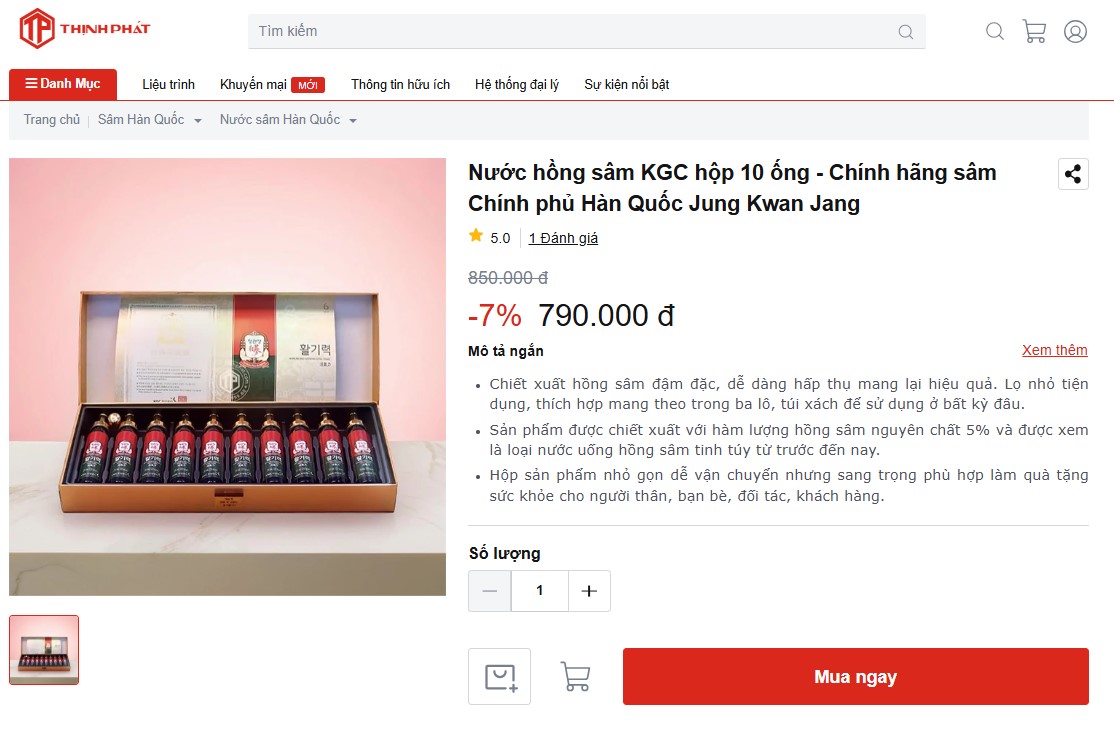
Task: Decrease quantity with the minus button
Action: point(490,591)
